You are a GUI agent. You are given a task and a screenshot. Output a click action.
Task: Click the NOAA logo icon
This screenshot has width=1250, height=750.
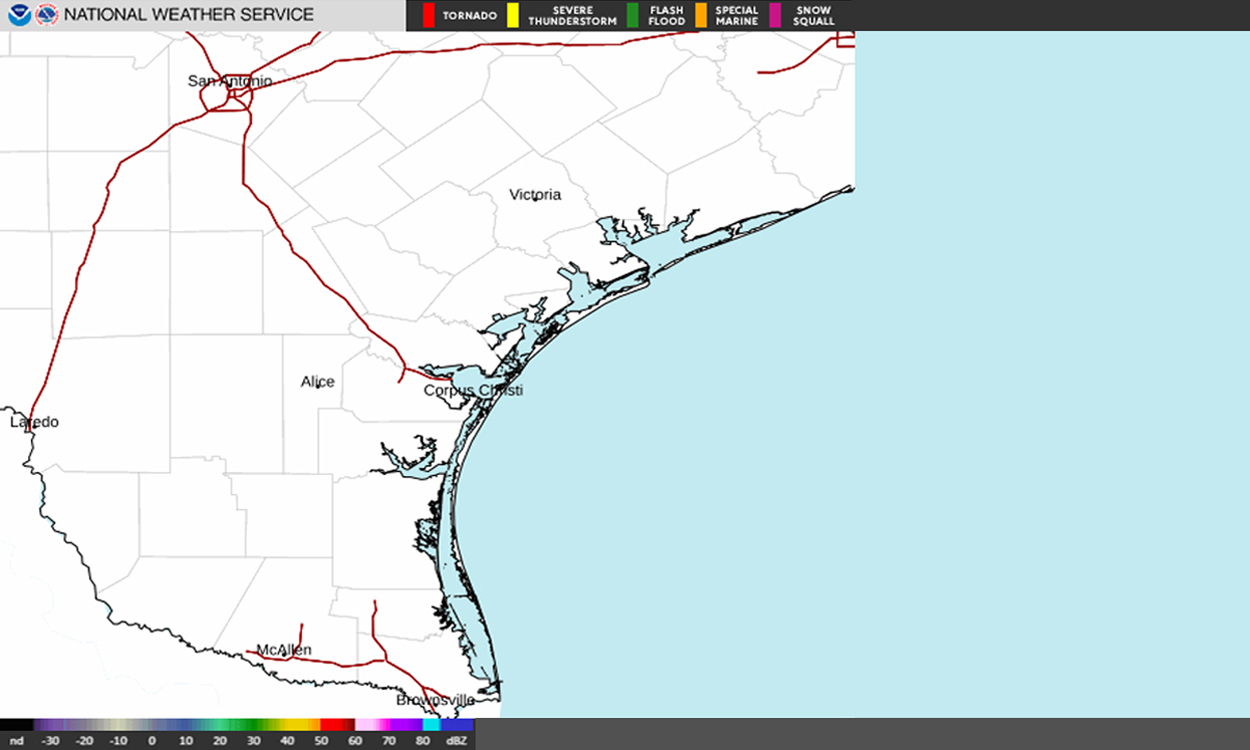[19, 15]
